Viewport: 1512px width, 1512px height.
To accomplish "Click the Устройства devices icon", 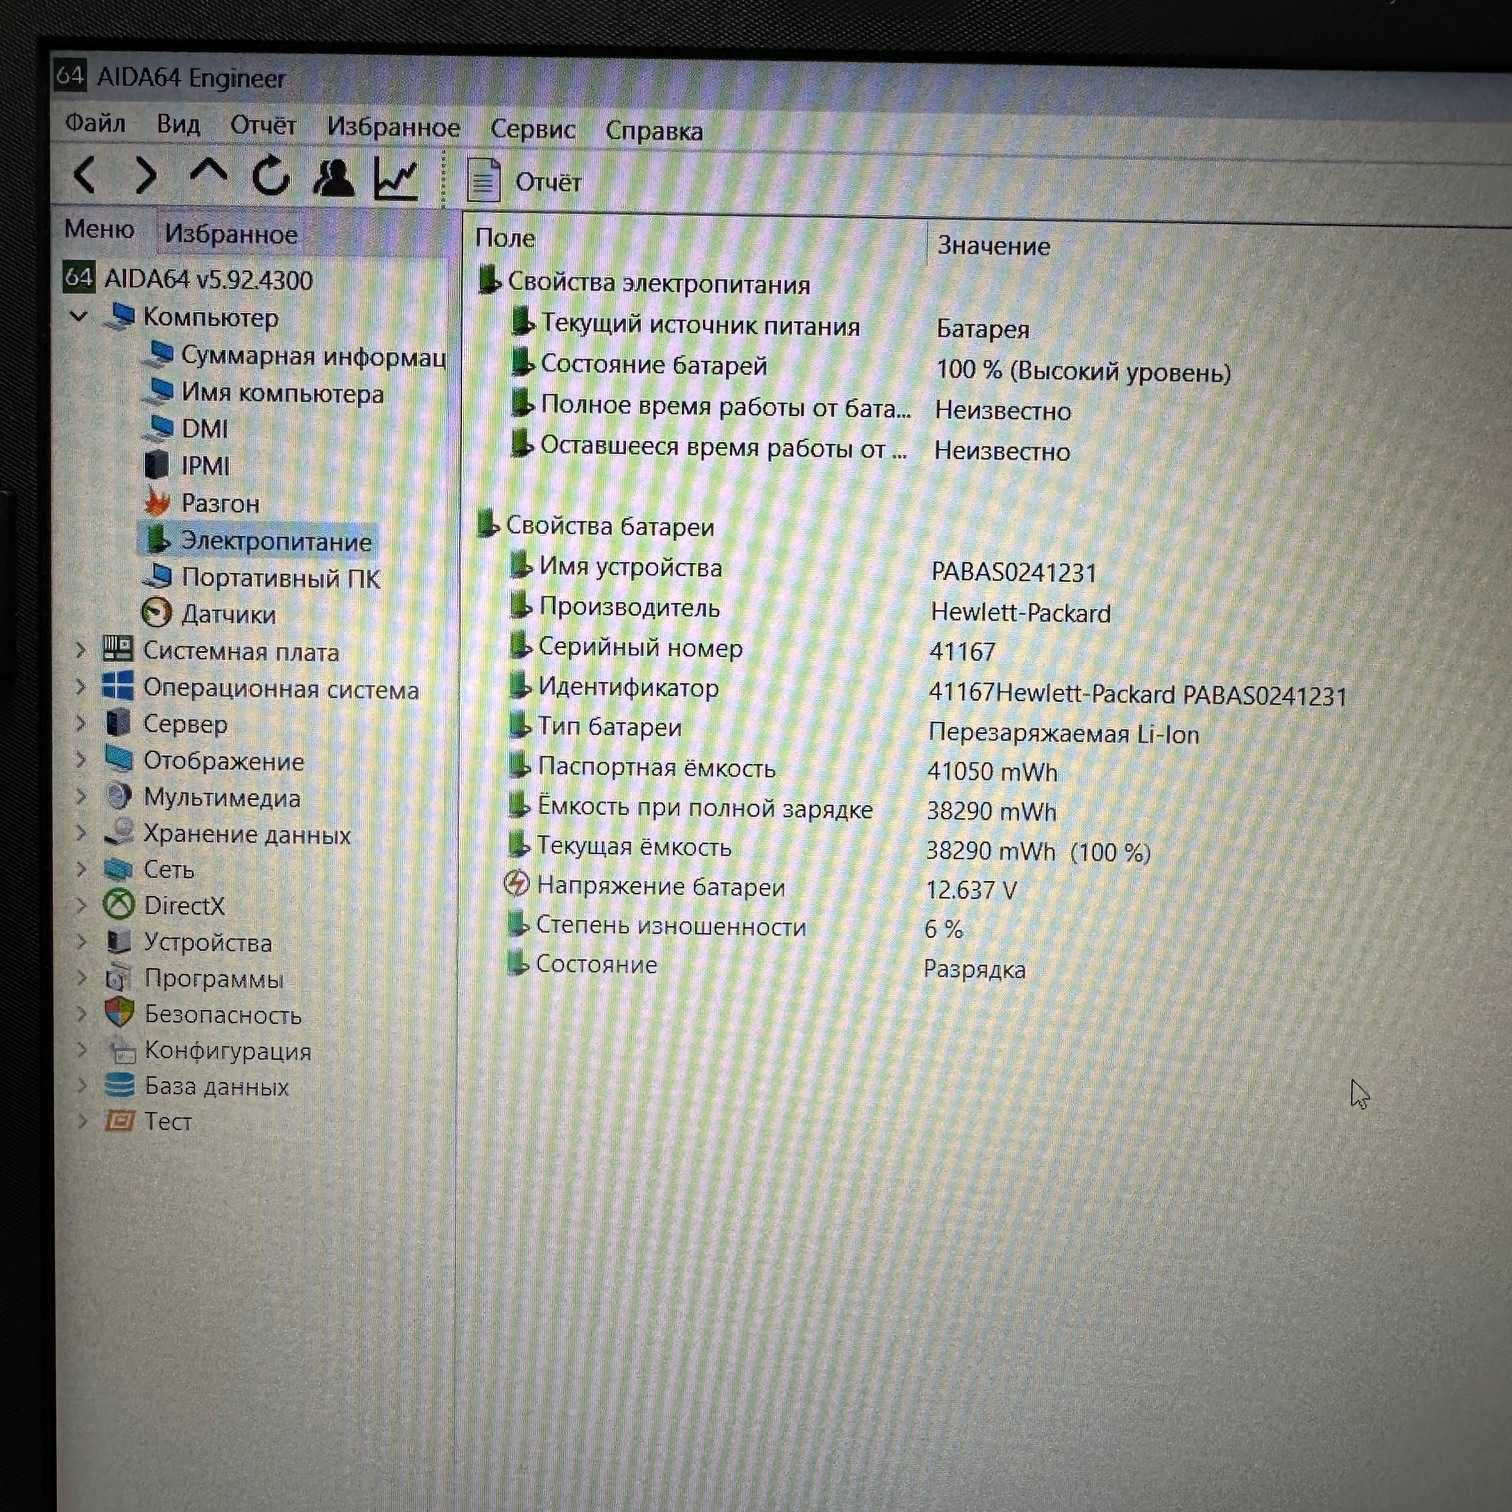I will coord(119,941).
